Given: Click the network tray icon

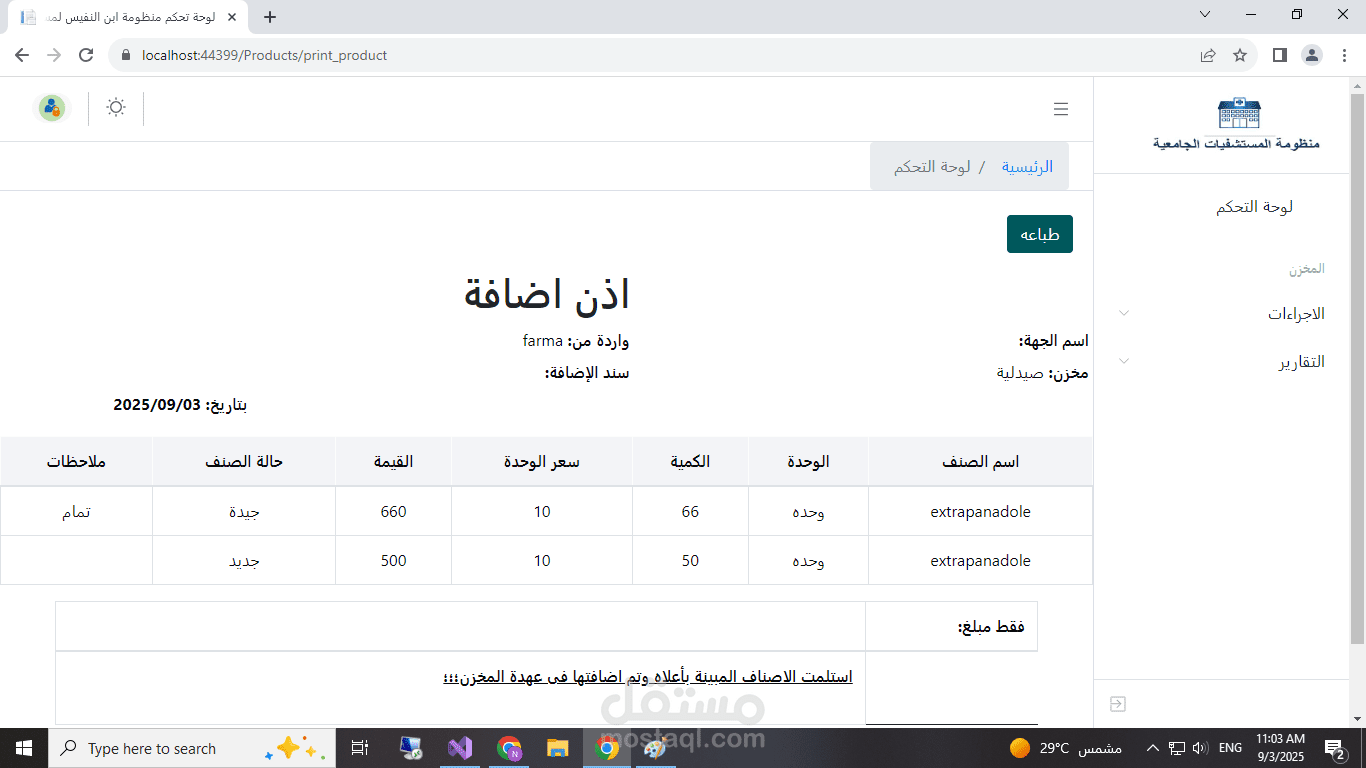Looking at the screenshot, I should [x=1177, y=748].
